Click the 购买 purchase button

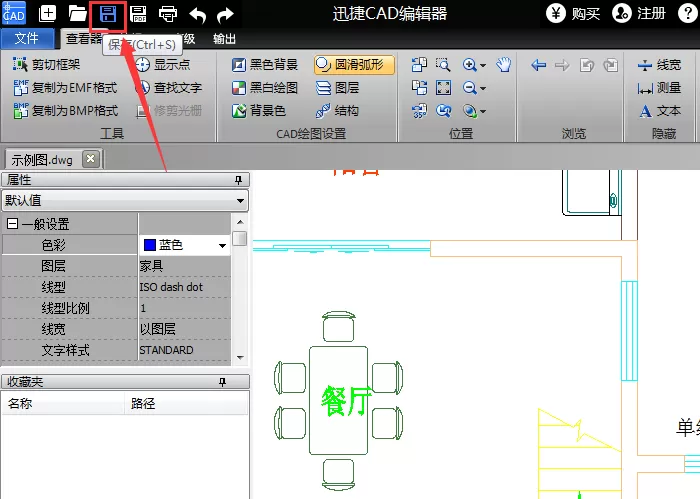pos(573,13)
